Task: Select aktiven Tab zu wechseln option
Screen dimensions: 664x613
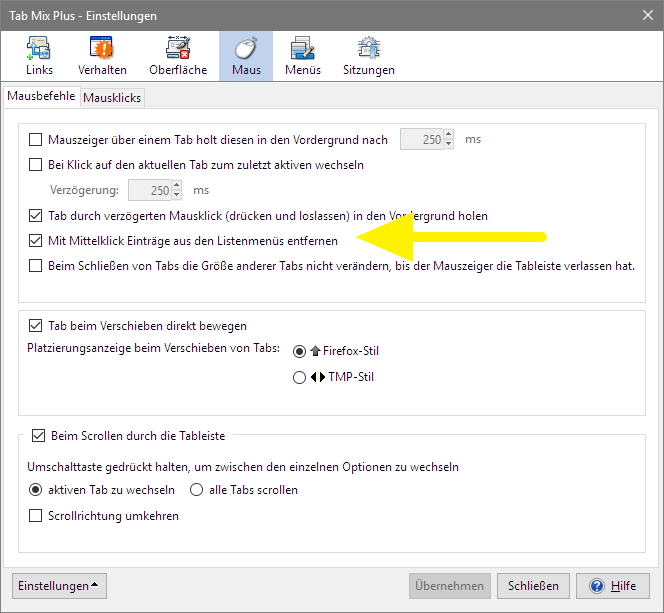Action: 36,490
